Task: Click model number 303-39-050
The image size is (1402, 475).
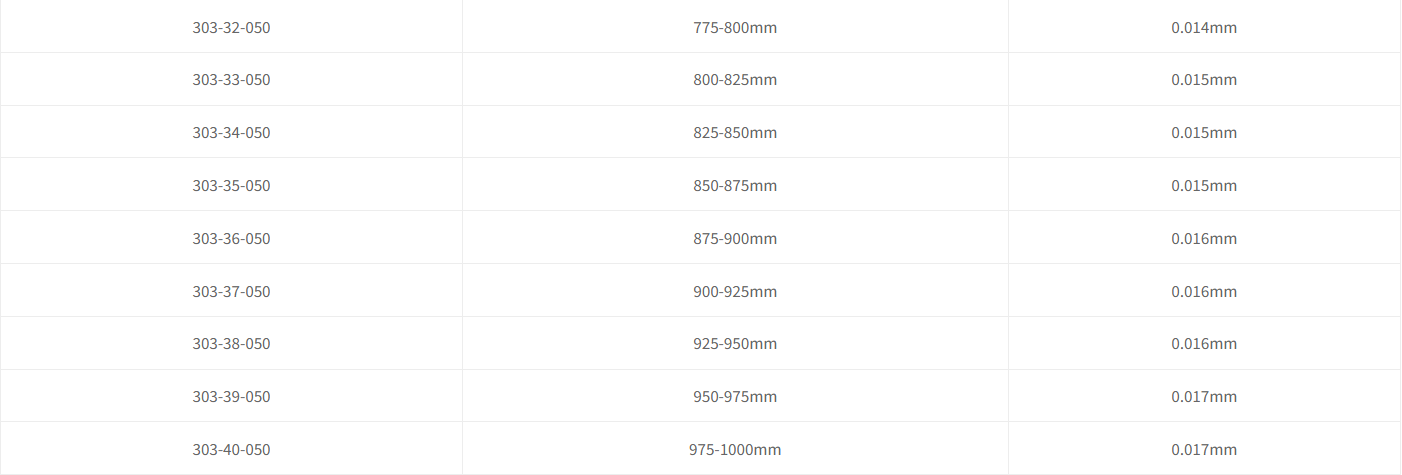Action: tap(231, 397)
